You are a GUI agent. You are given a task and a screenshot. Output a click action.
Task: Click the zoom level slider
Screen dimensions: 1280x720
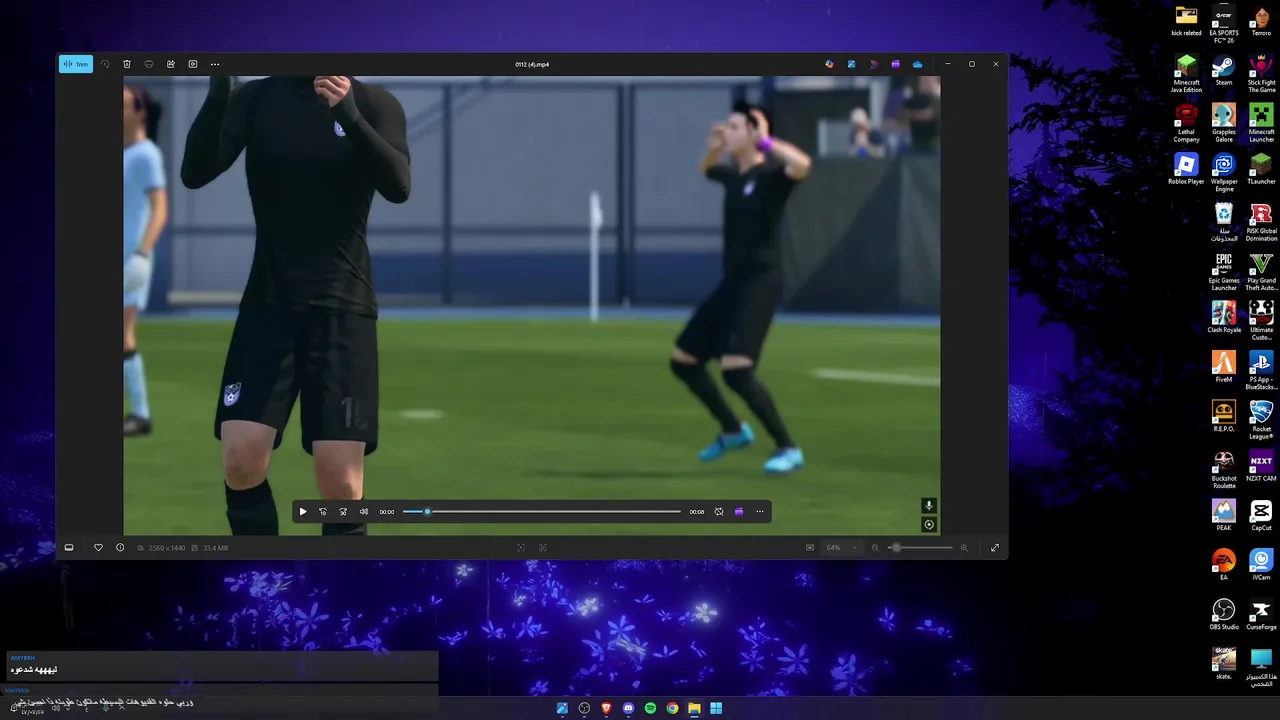point(920,548)
